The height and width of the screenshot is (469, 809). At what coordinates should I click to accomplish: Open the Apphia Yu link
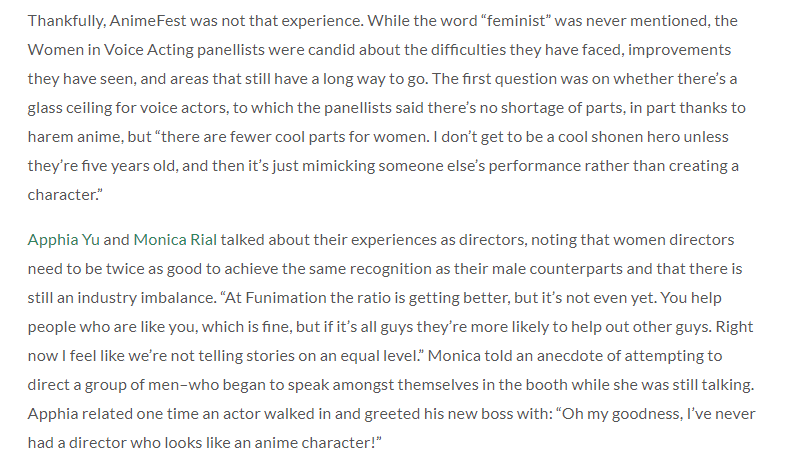click(x=63, y=240)
